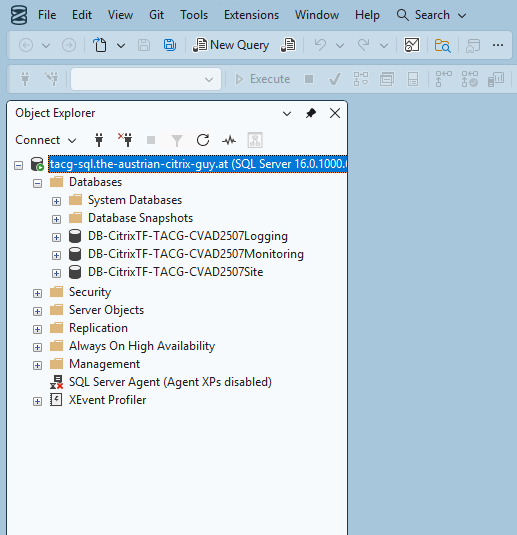Click Display Estimated Execution Plan icon
The width and height of the screenshot is (517, 535).
[x=361, y=79]
